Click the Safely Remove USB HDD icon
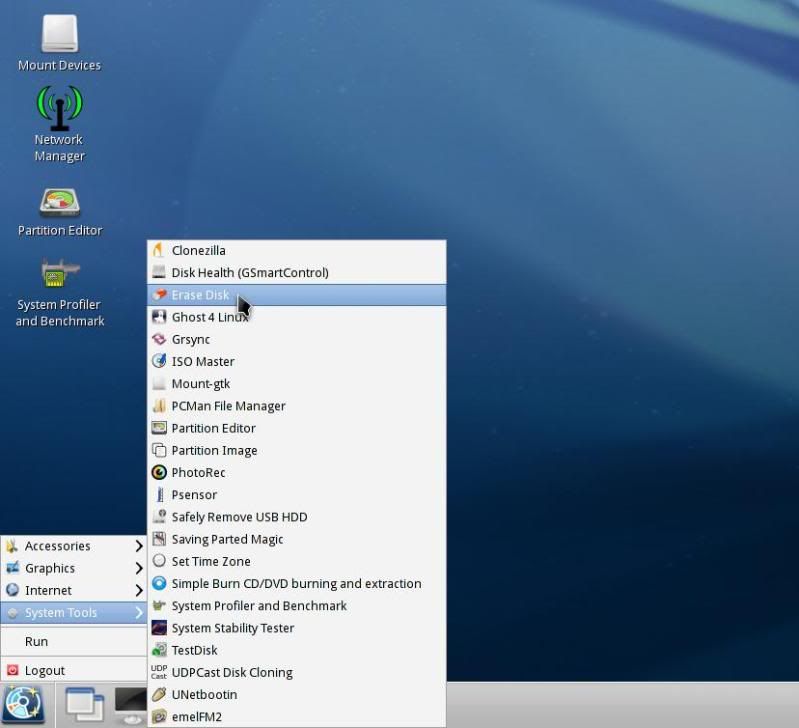This screenshot has height=728, width=799. [x=159, y=517]
